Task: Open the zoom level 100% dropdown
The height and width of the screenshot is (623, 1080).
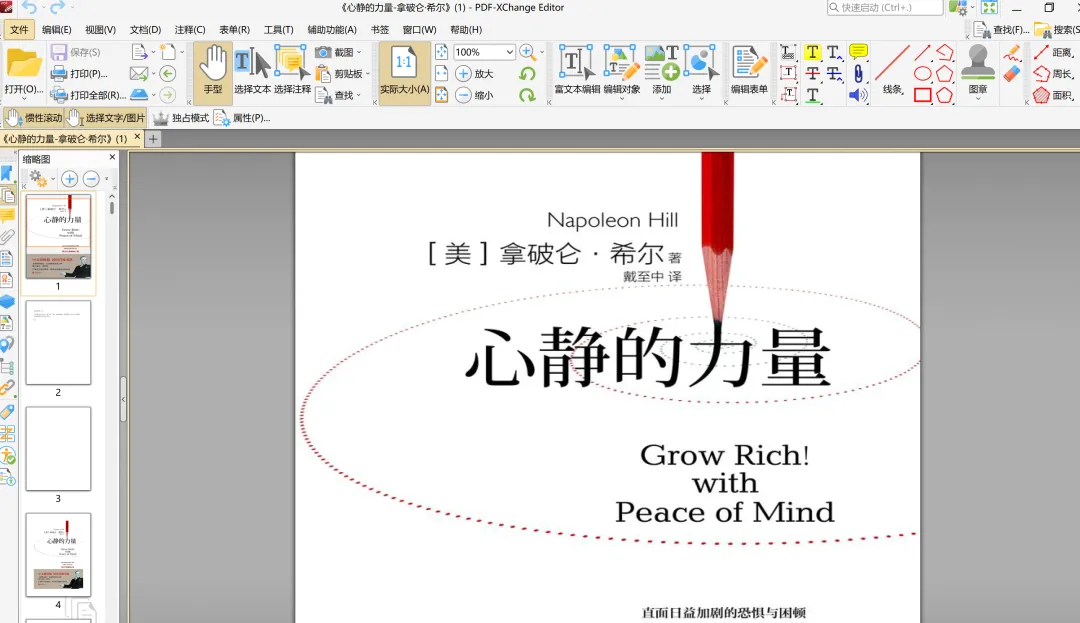Action: (510, 52)
